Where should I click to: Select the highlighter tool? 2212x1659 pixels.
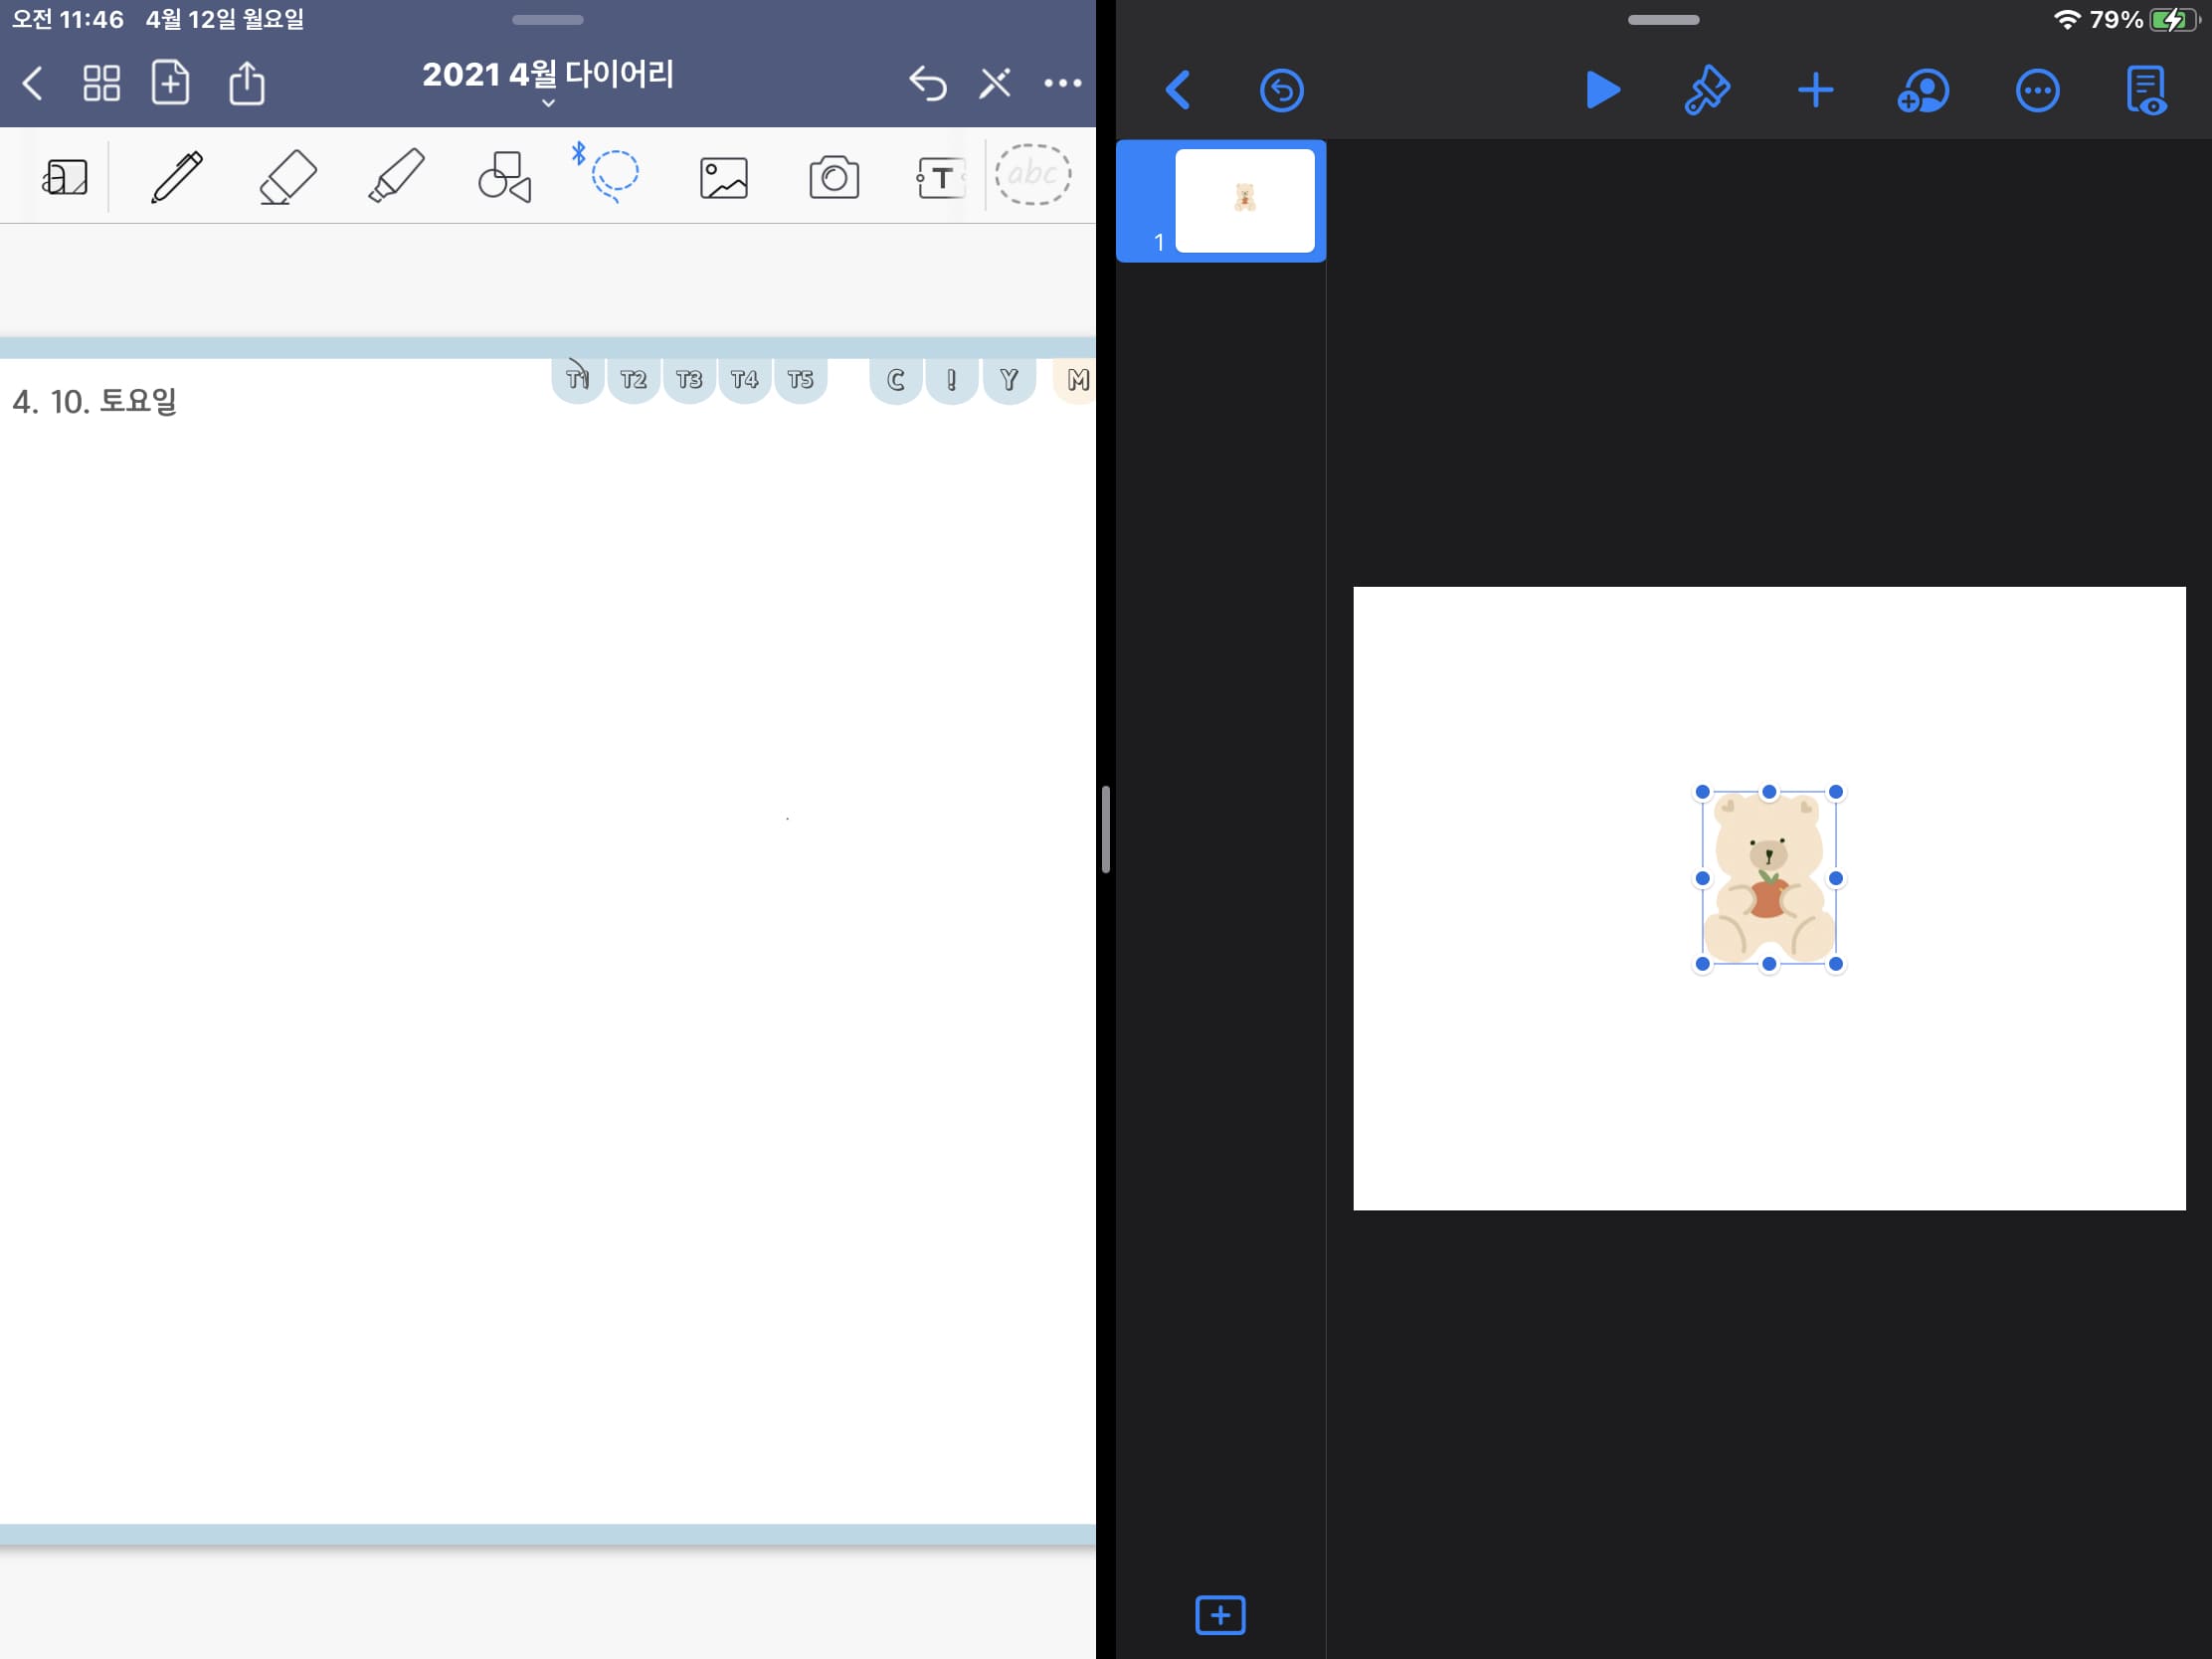[x=397, y=177]
